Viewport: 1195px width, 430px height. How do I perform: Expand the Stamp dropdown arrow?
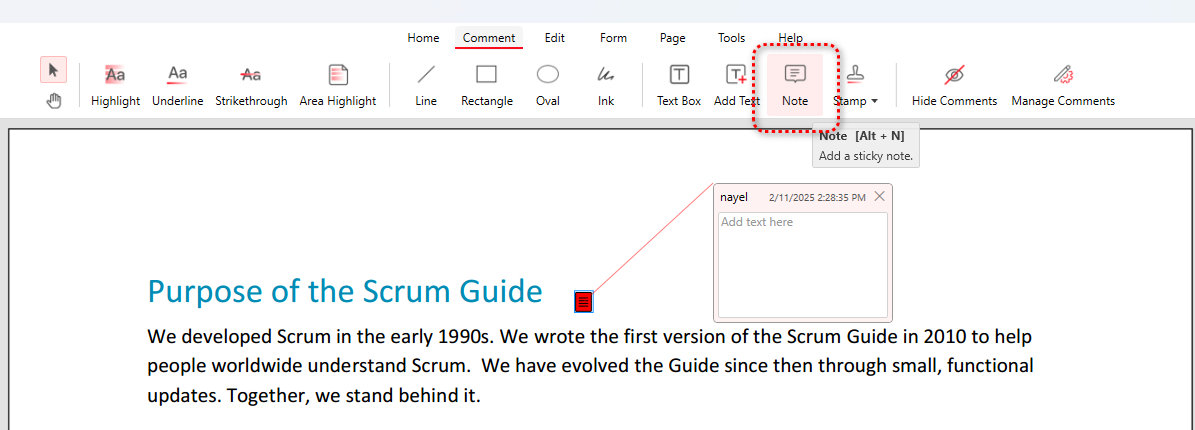point(874,101)
